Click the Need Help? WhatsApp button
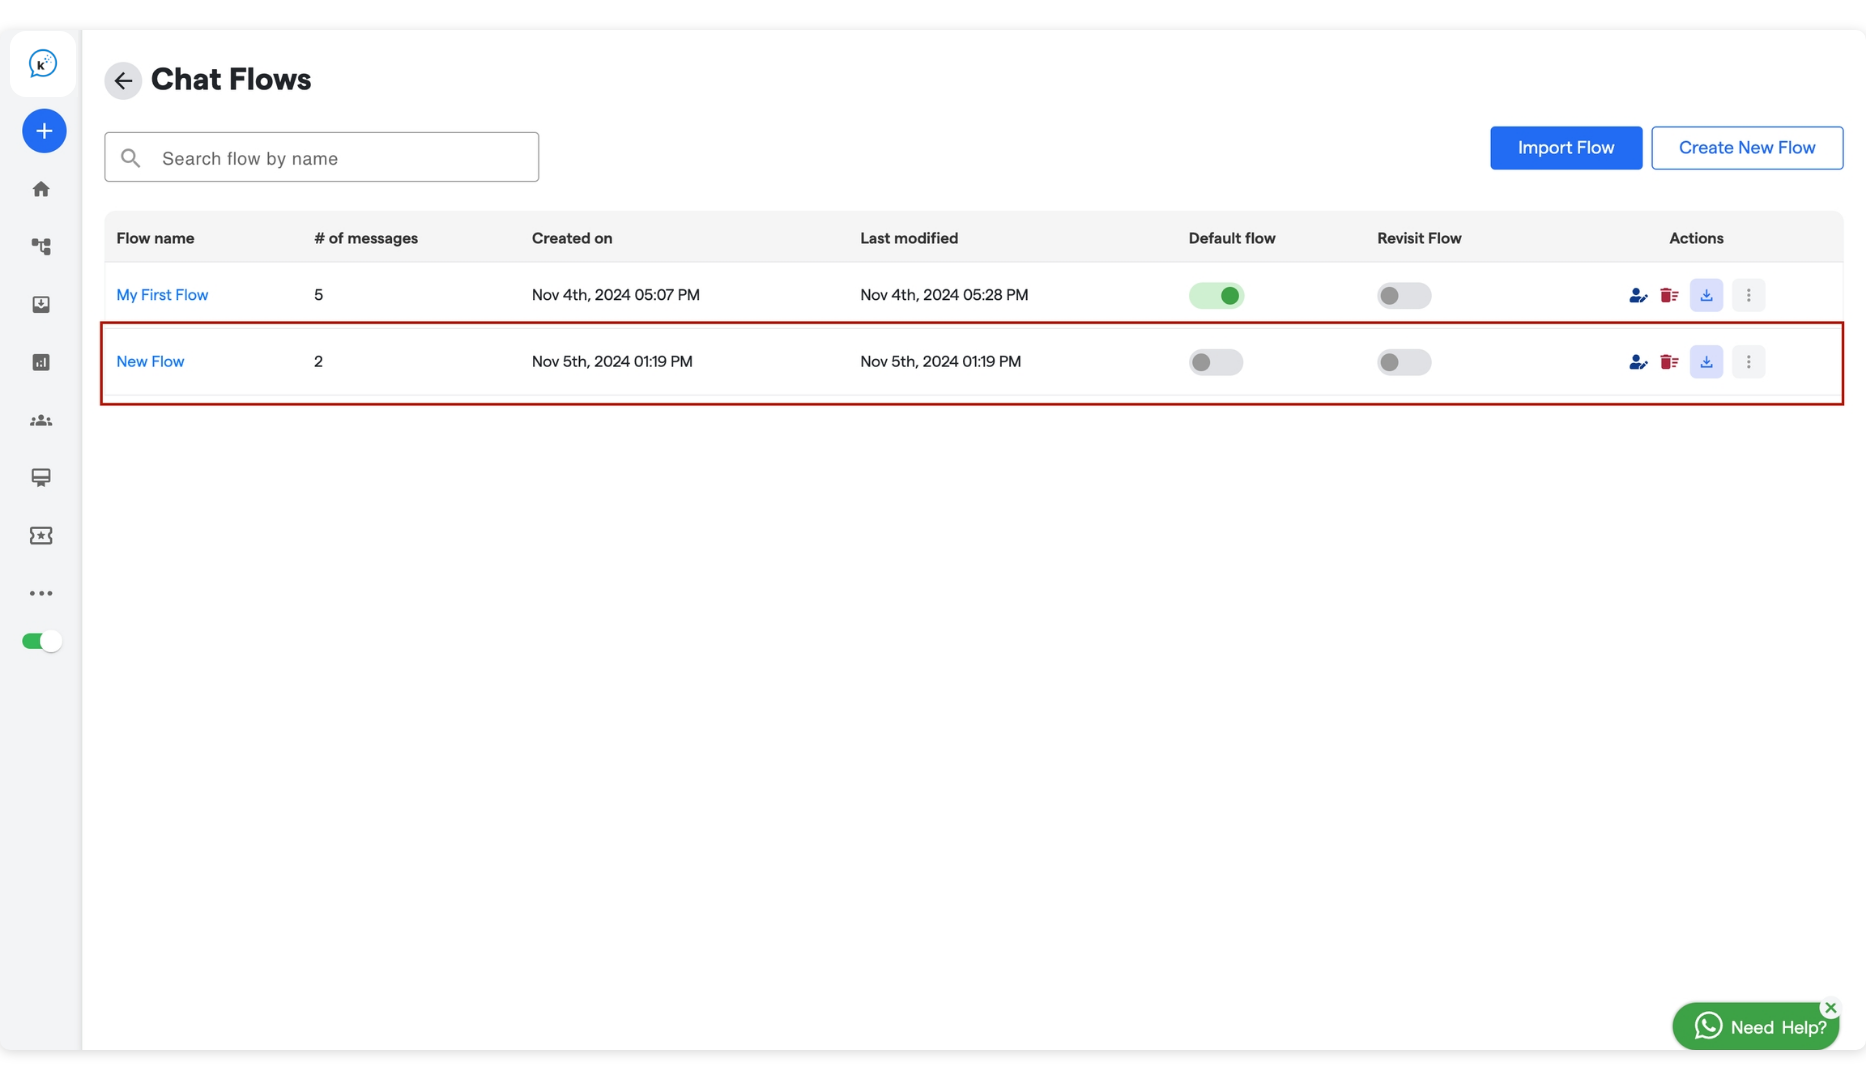This screenshot has width=1866, height=1080. click(x=1756, y=1027)
